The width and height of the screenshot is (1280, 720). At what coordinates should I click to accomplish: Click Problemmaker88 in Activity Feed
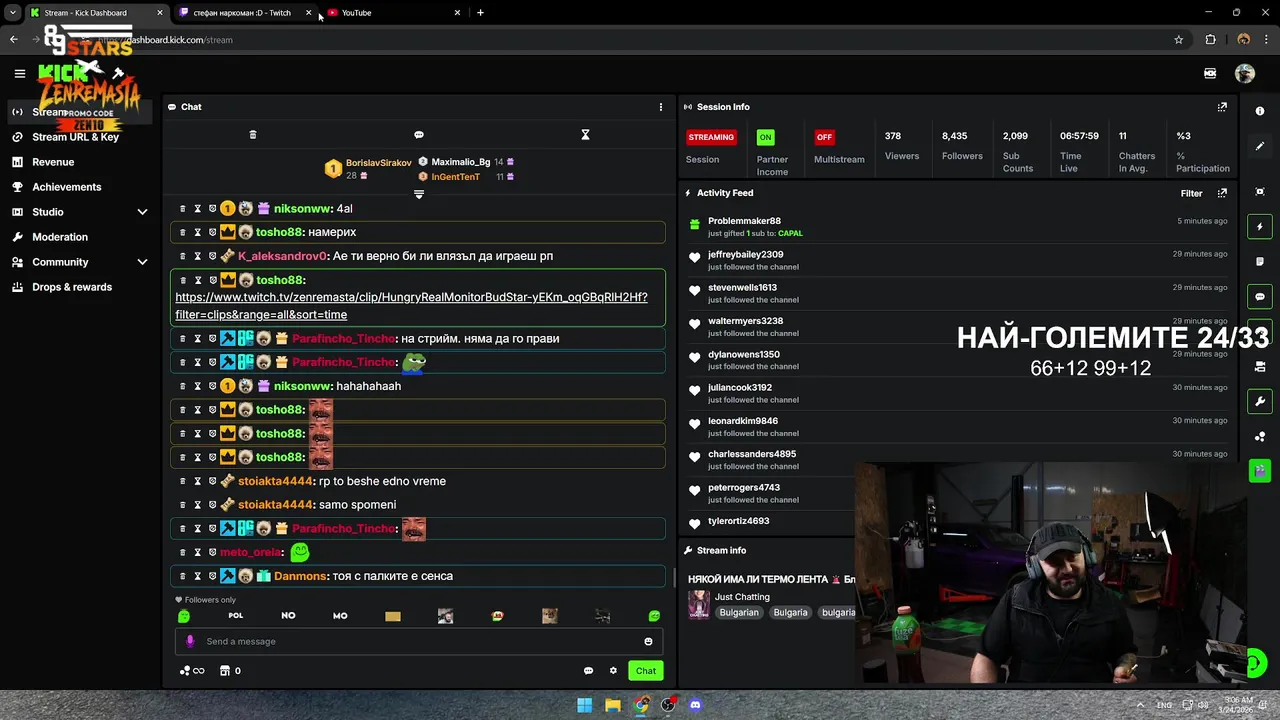[x=744, y=221]
